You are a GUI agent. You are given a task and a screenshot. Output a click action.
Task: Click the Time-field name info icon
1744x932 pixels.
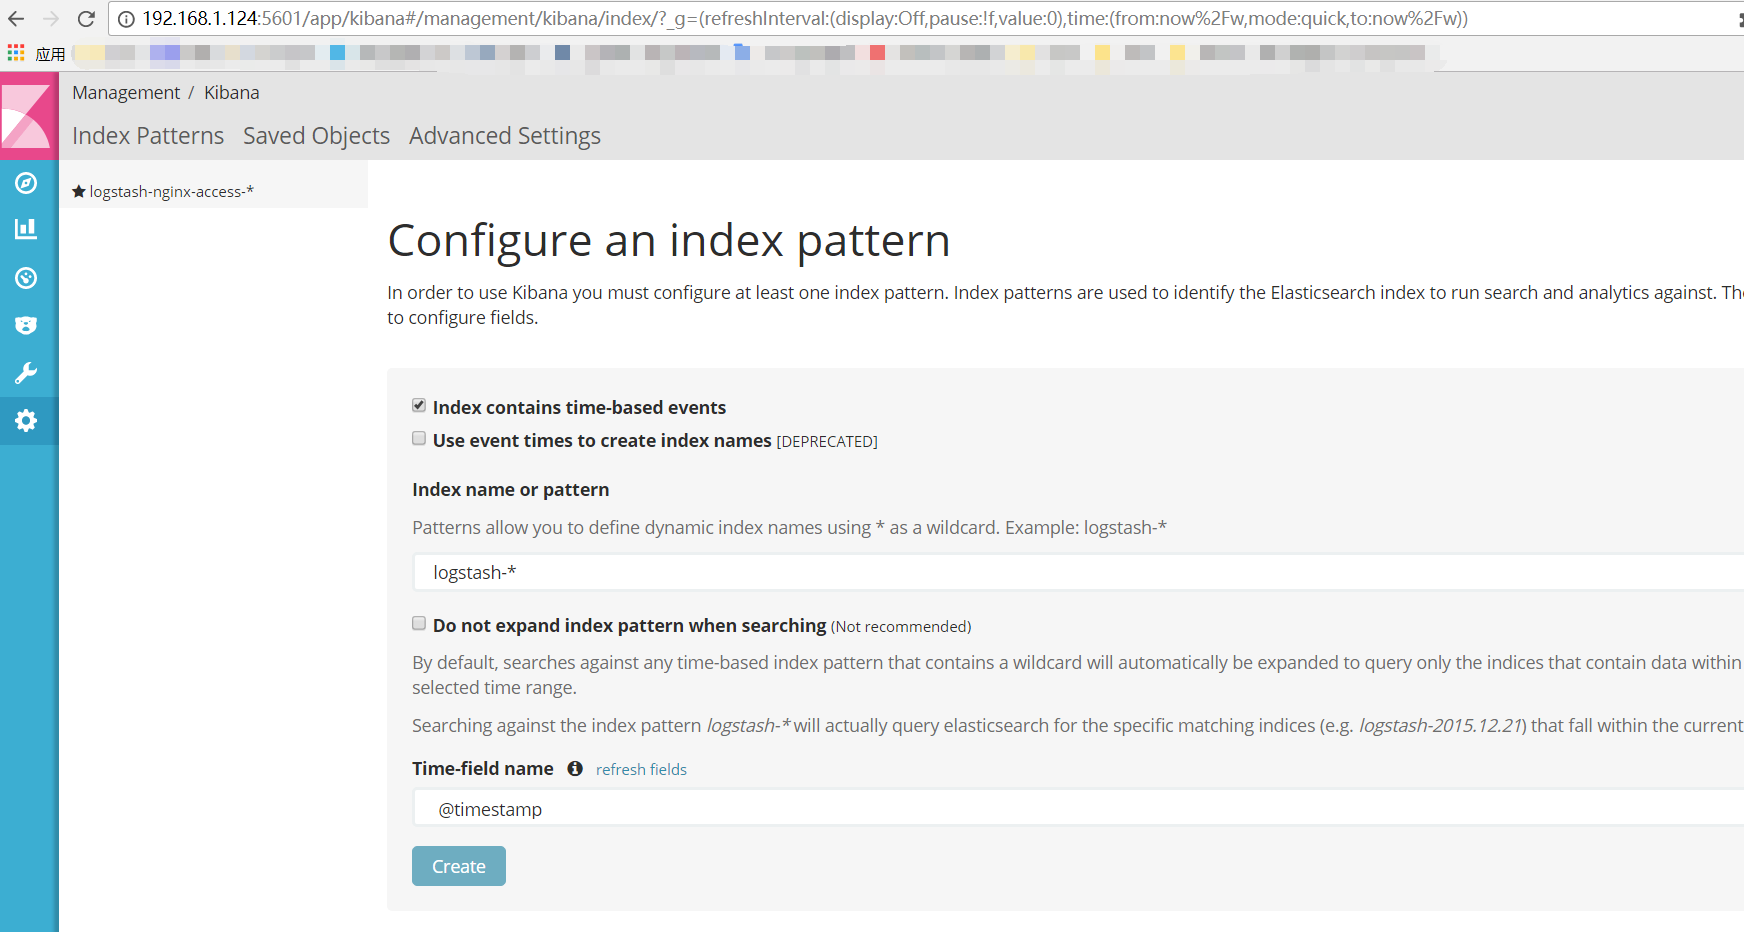coord(575,768)
